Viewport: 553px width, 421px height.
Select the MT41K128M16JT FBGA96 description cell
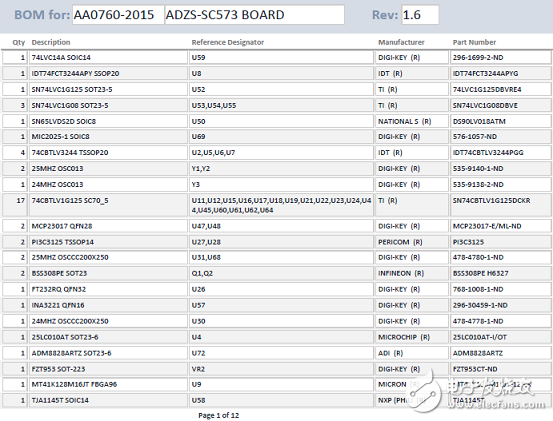[x=108, y=384]
